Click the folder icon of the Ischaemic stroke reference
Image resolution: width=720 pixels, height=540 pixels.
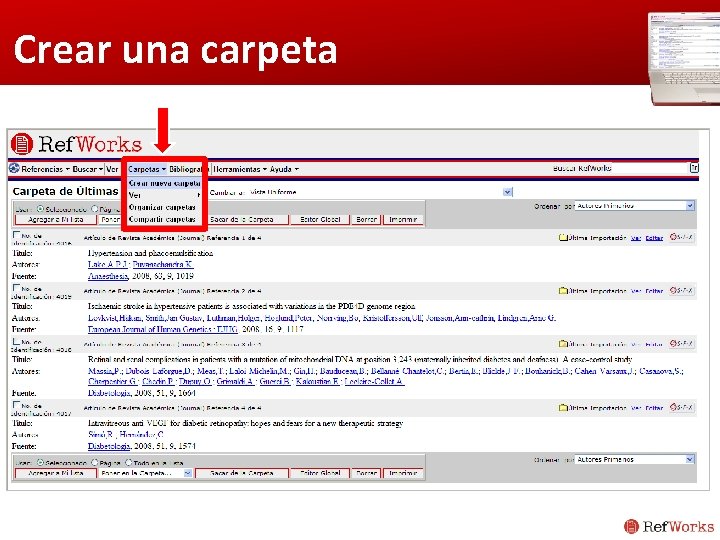pos(563,291)
